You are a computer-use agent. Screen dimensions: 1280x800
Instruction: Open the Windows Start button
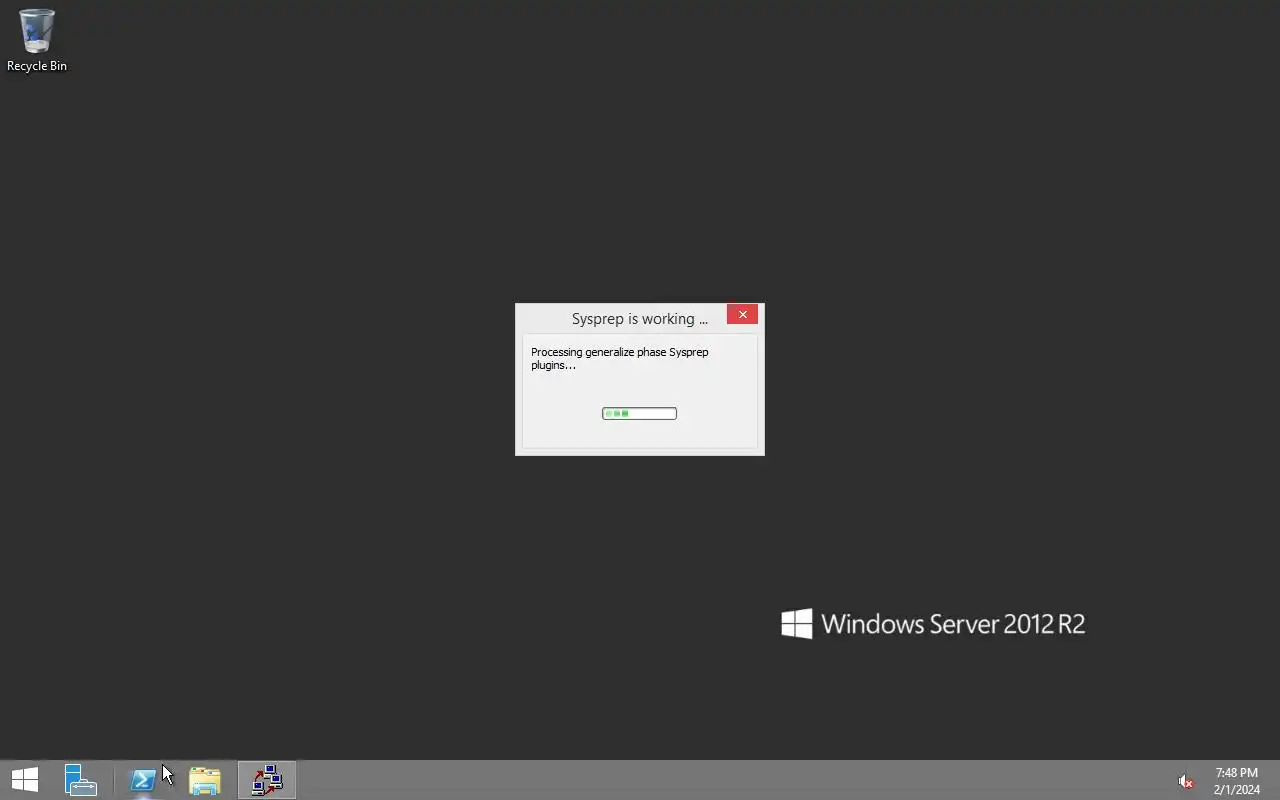(x=25, y=780)
